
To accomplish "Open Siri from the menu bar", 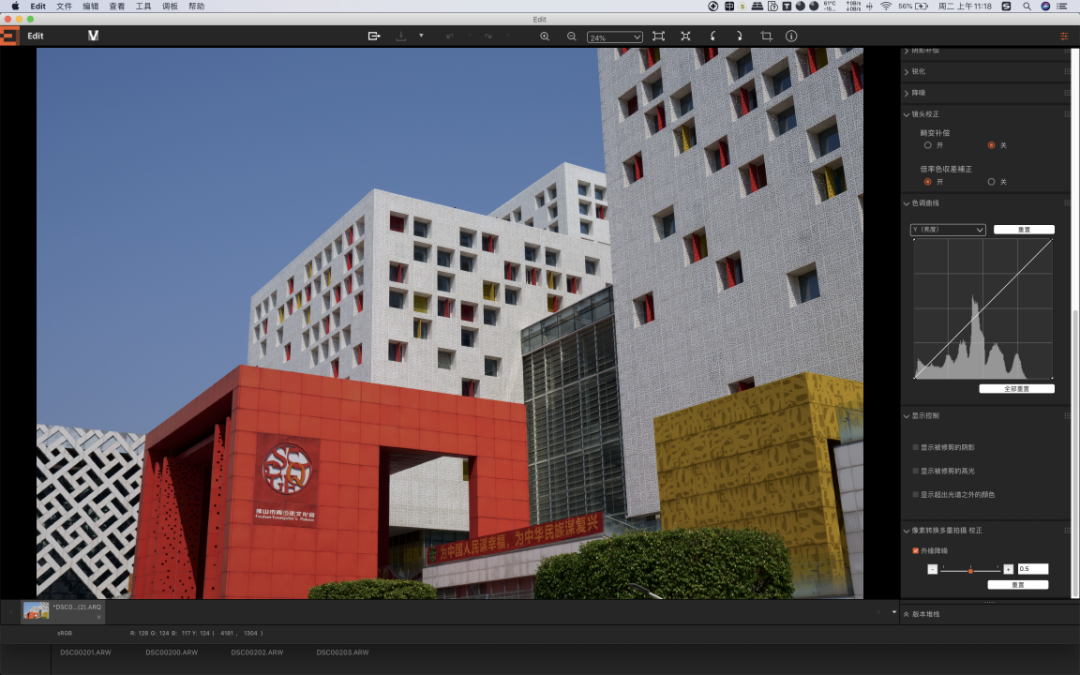I will click(x=1046, y=6).
